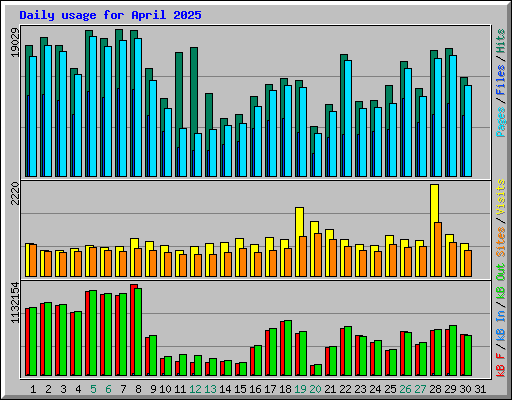Screen dimensions: 512x400
Task: Click weekend day 6 axis label
Action: [x=108, y=389]
